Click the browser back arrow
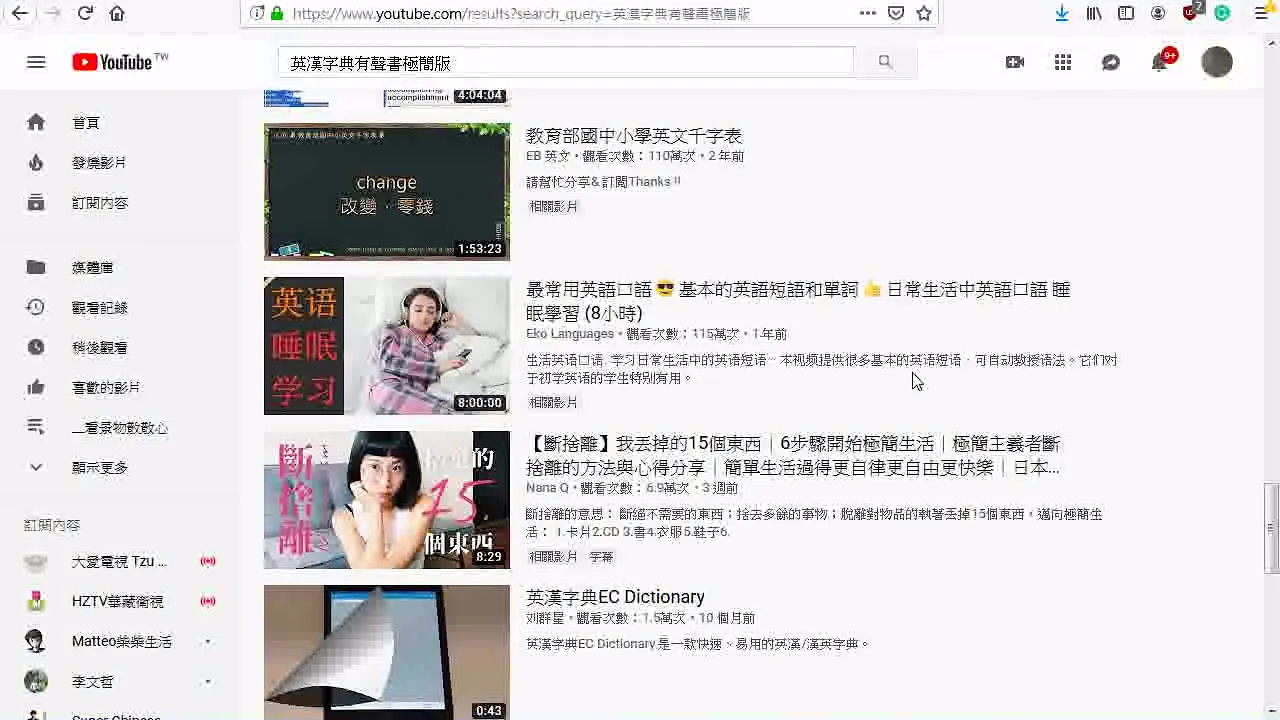 [20, 13]
